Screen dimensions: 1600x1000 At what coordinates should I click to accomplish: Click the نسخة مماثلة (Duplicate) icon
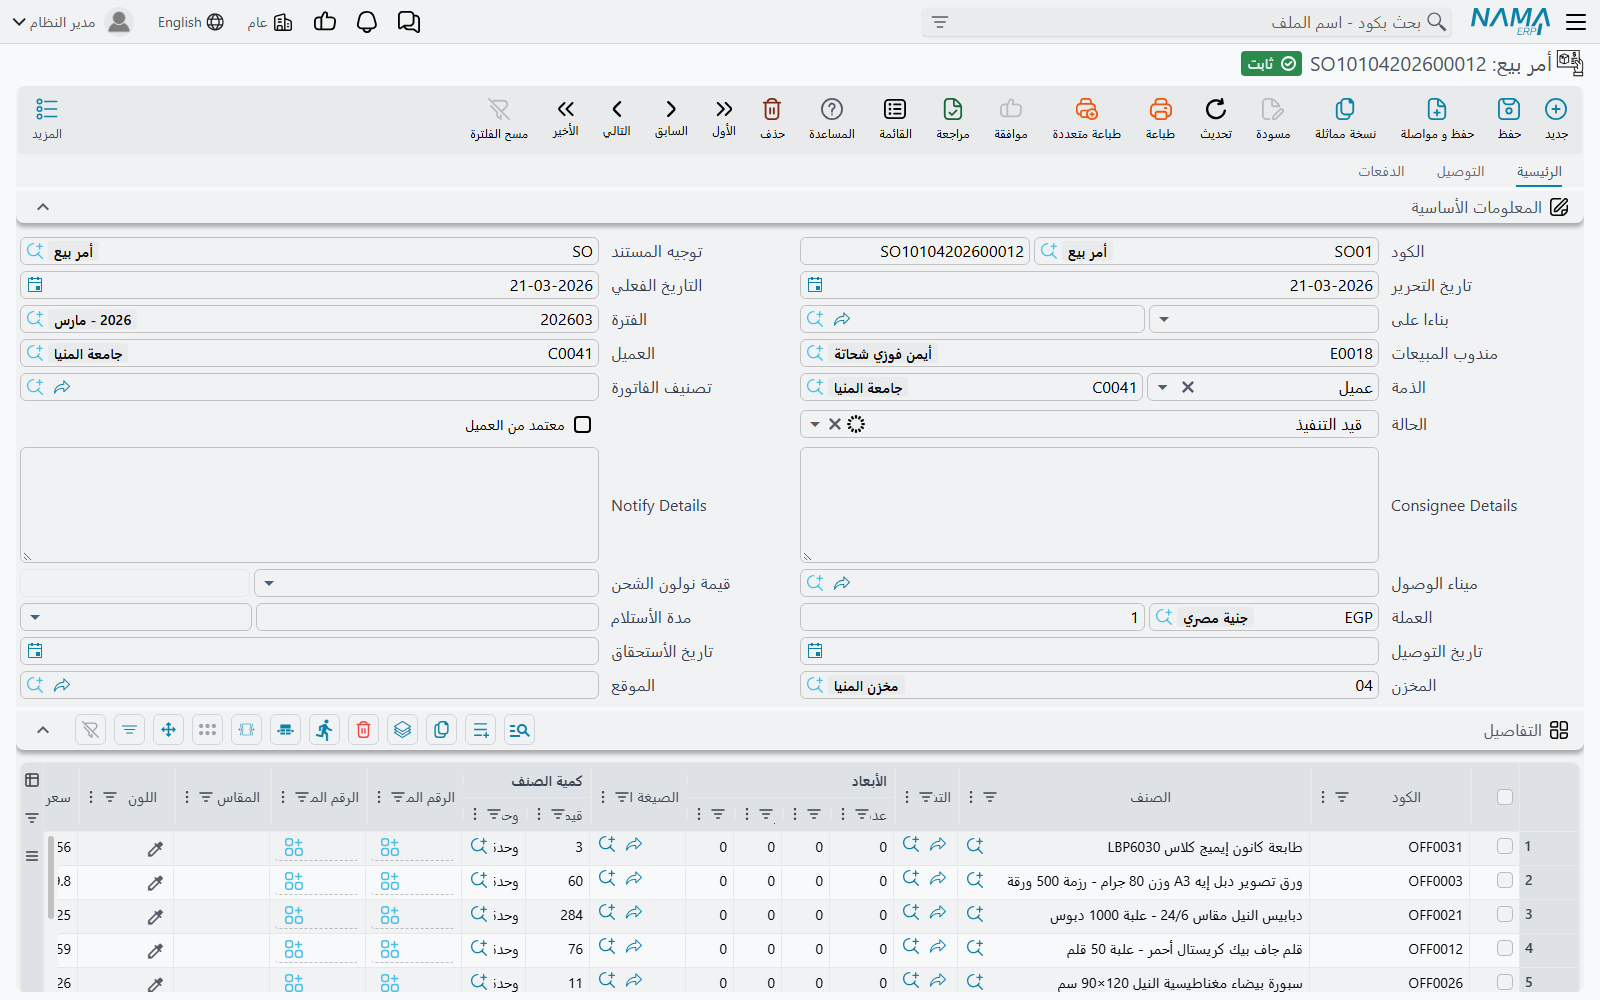1345,109
